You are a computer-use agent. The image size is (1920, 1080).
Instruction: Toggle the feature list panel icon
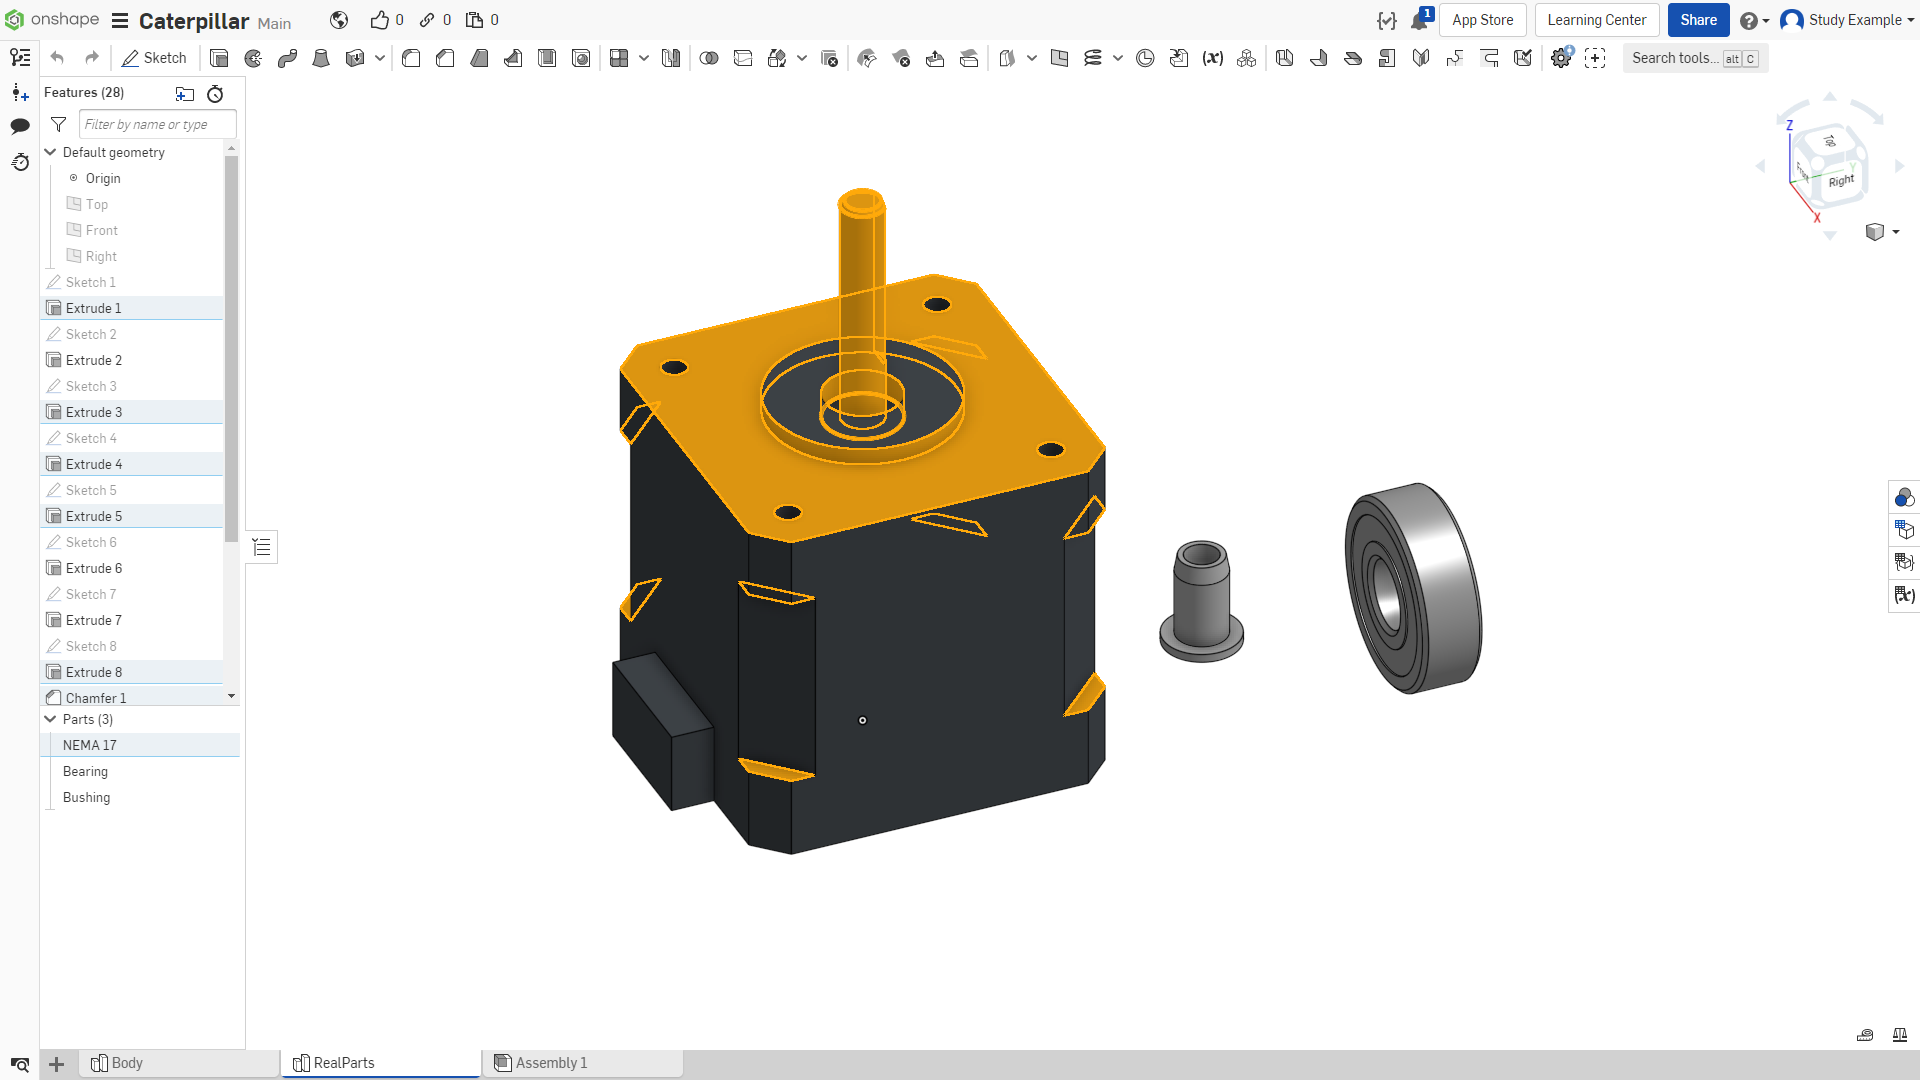[x=20, y=58]
